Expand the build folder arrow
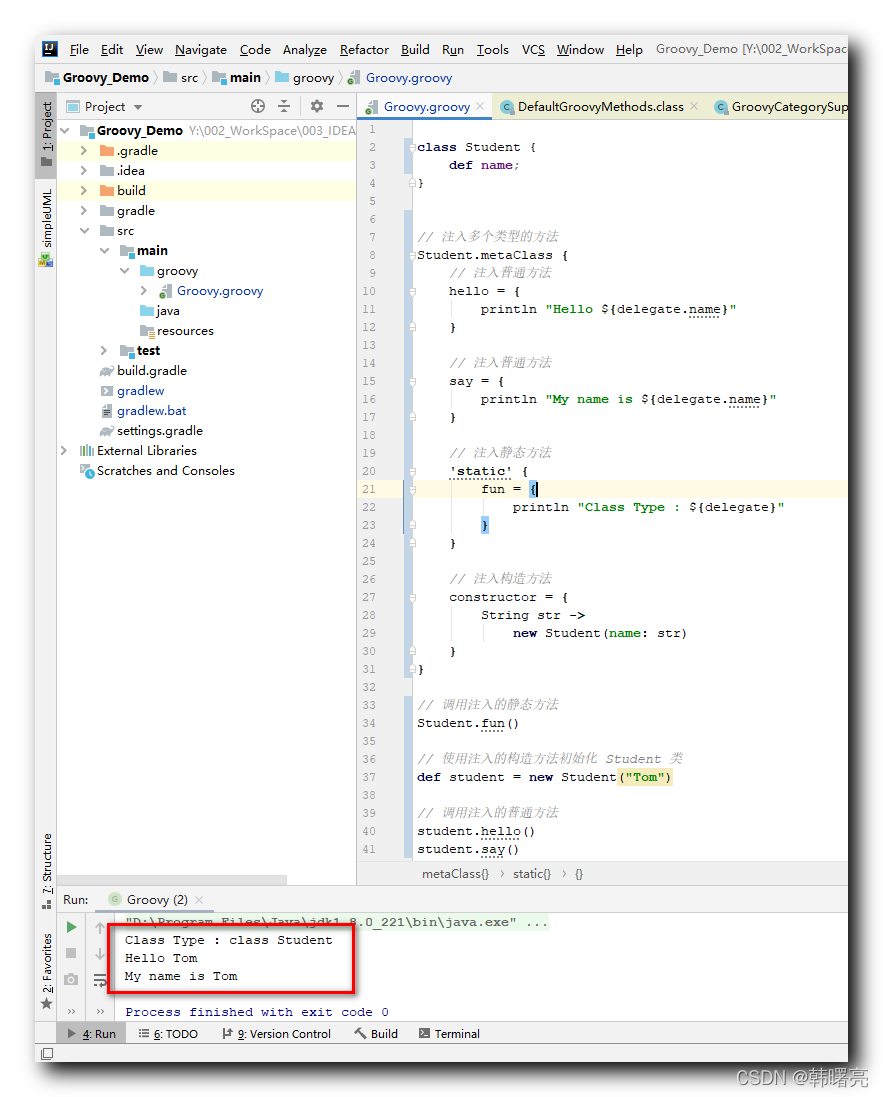Screen dimensions: 883x1097 [x=84, y=190]
